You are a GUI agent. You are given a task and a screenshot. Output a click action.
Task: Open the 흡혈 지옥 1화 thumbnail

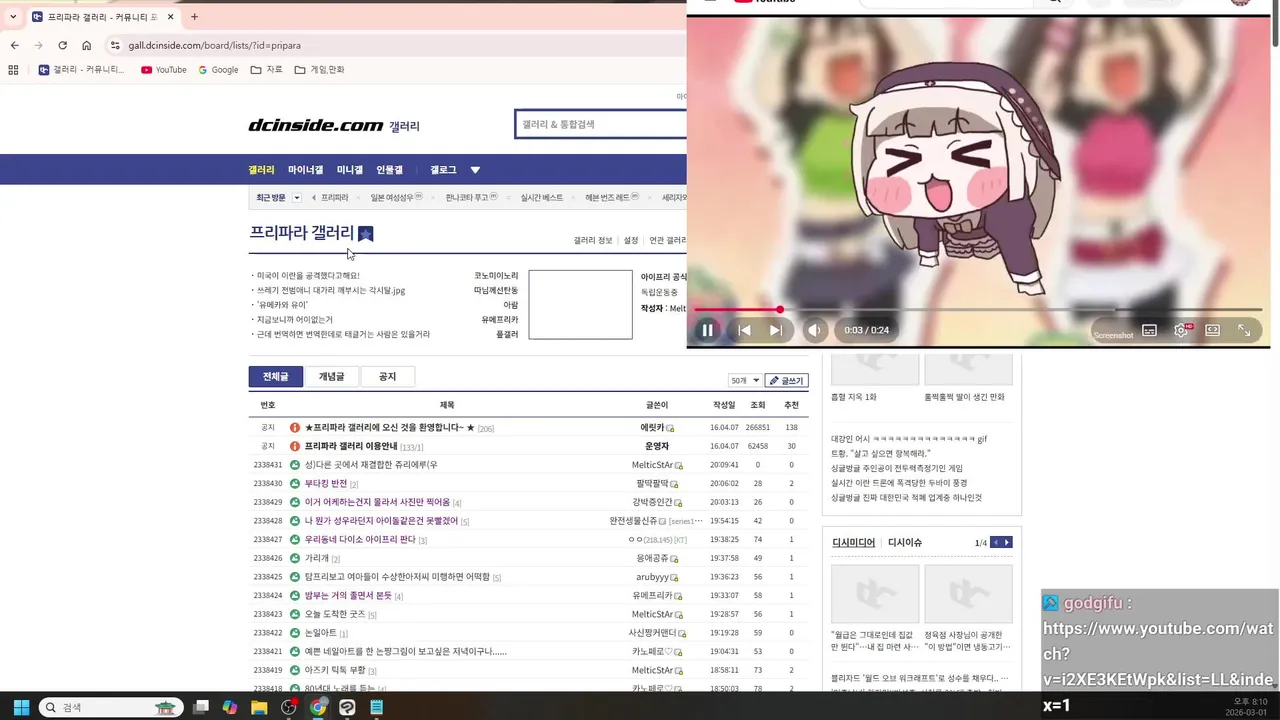click(x=875, y=369)
